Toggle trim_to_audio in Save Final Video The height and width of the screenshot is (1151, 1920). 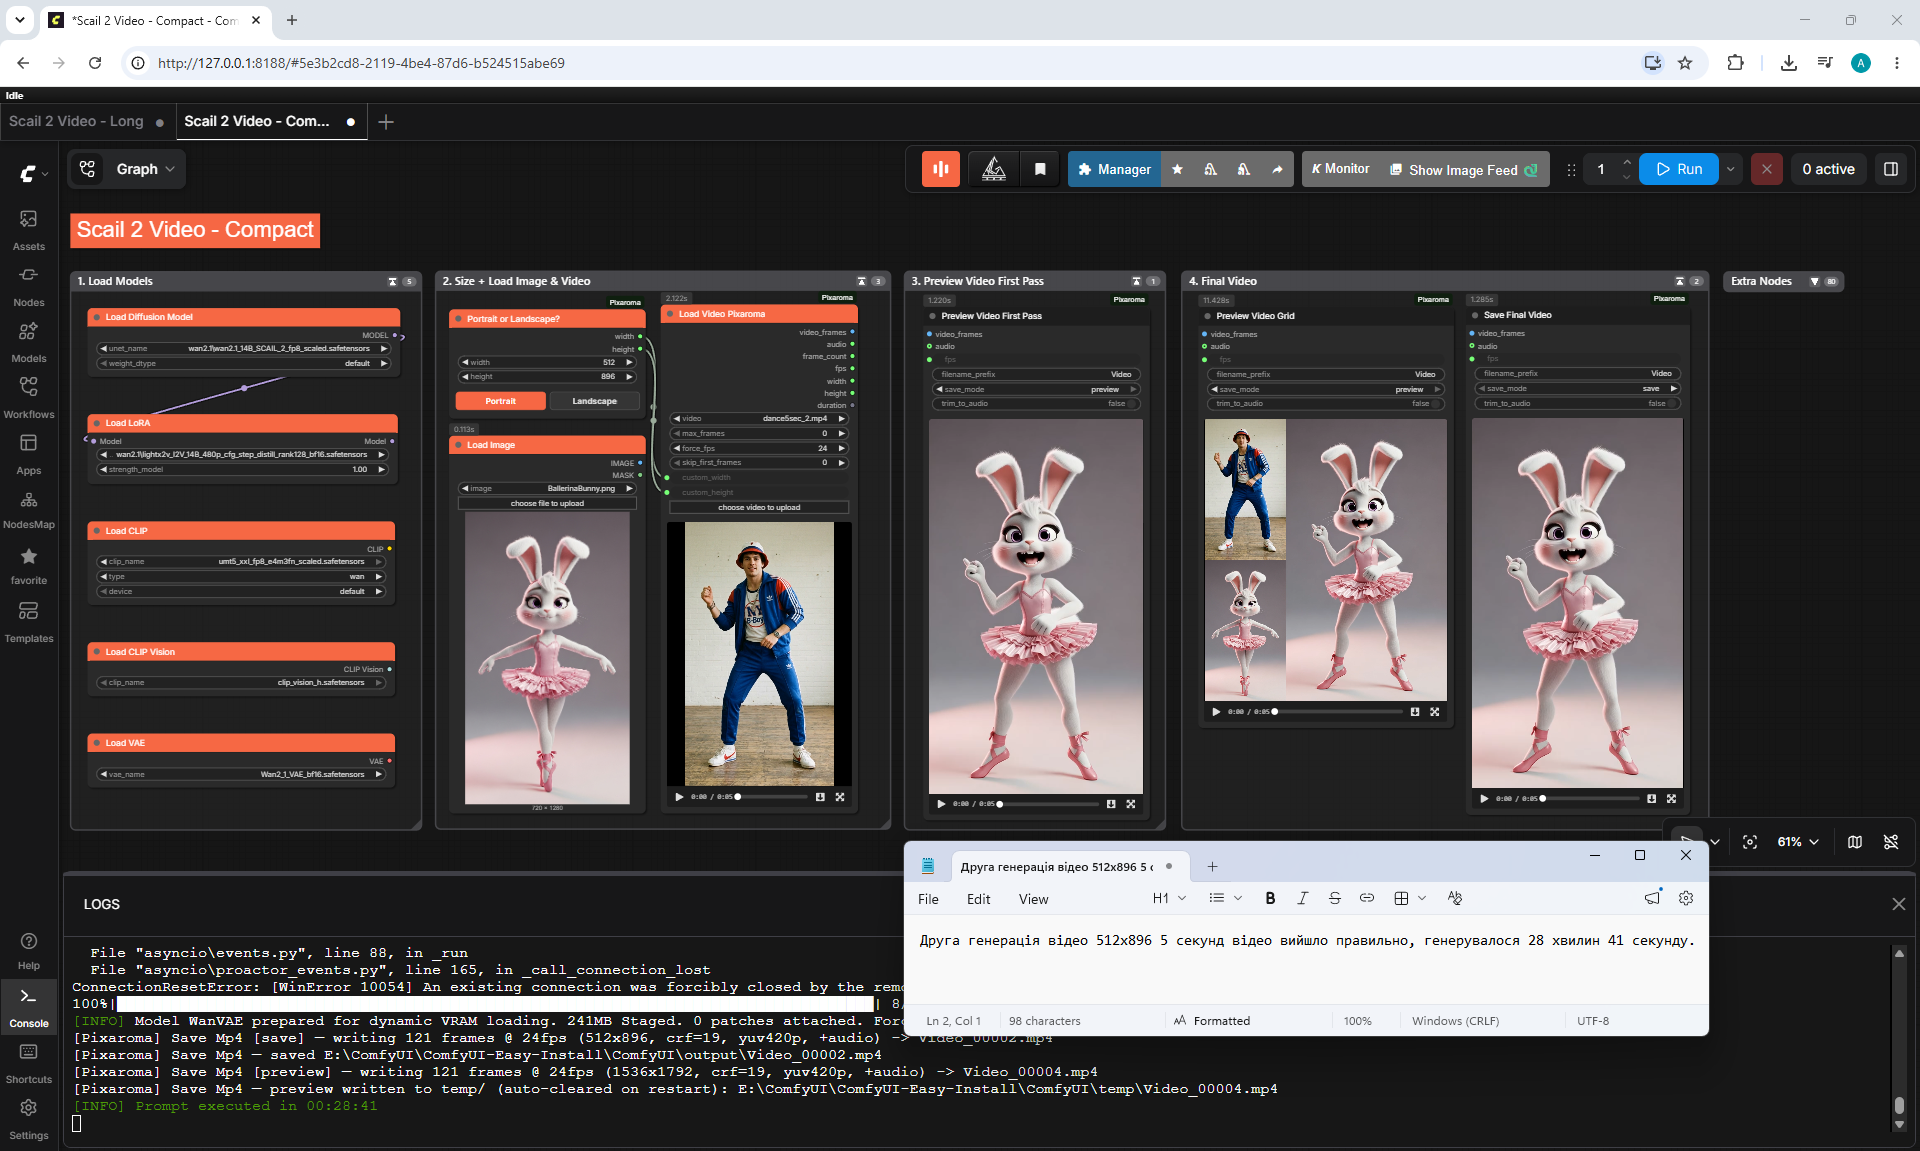[1578, 404]
